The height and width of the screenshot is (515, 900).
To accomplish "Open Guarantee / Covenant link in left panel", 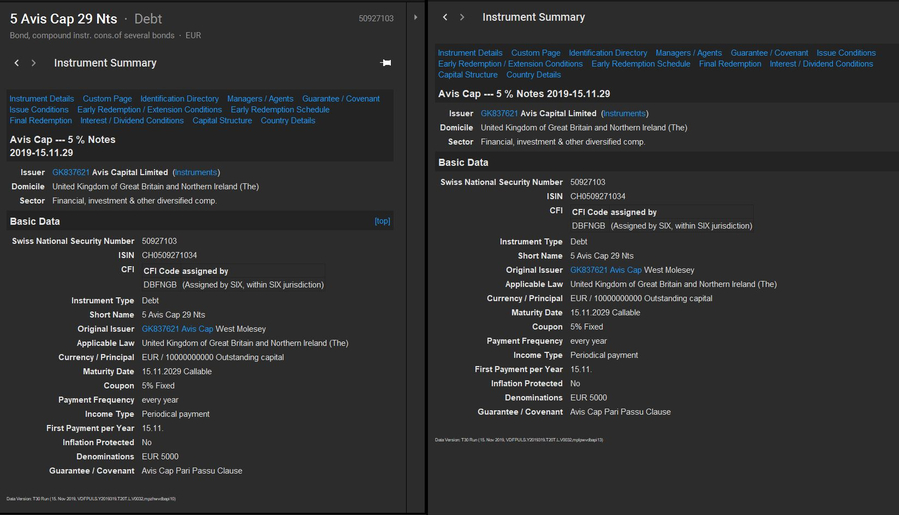I will [x=341, y=99].
